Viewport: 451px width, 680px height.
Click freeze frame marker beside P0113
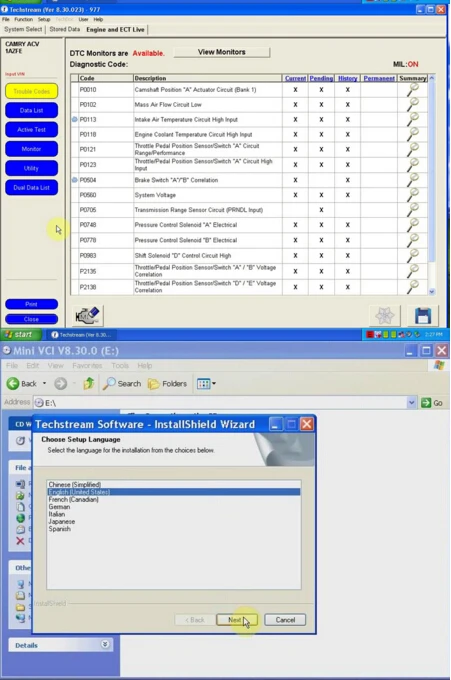coord(75,119)
